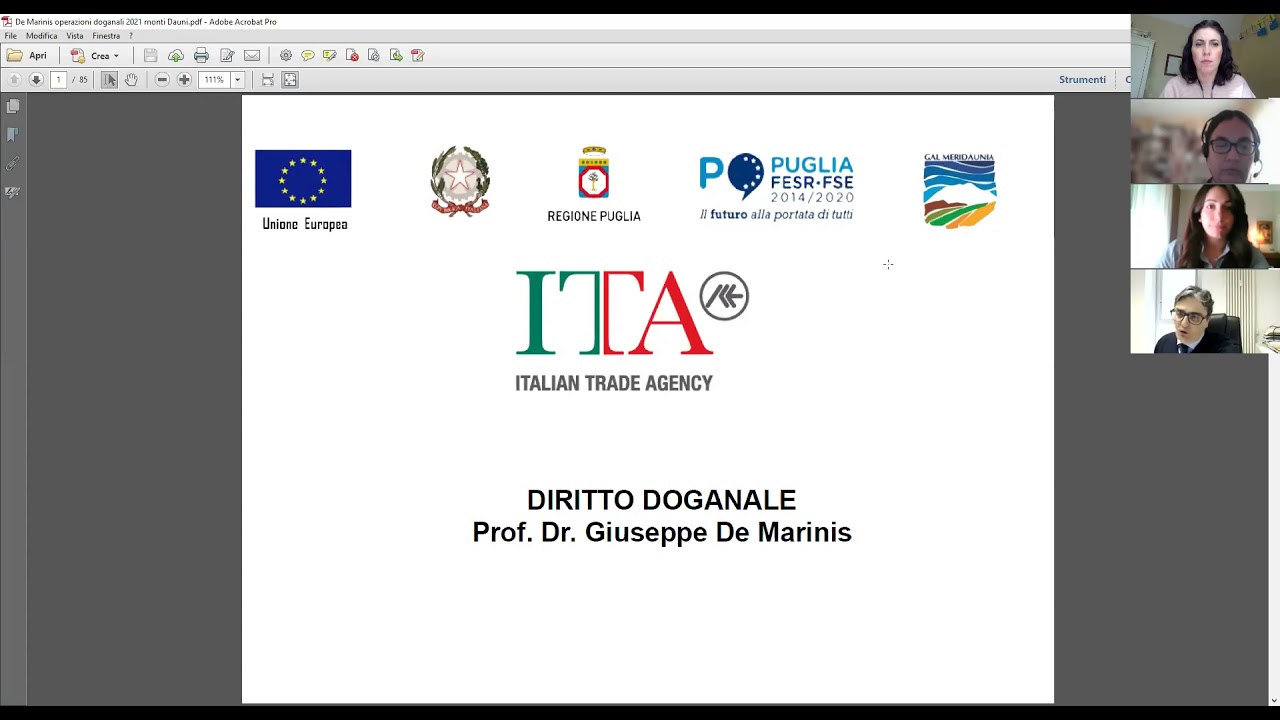The image size is (1280, 720).
Task: Click the Save floppy disk icon
Action: 150,56
